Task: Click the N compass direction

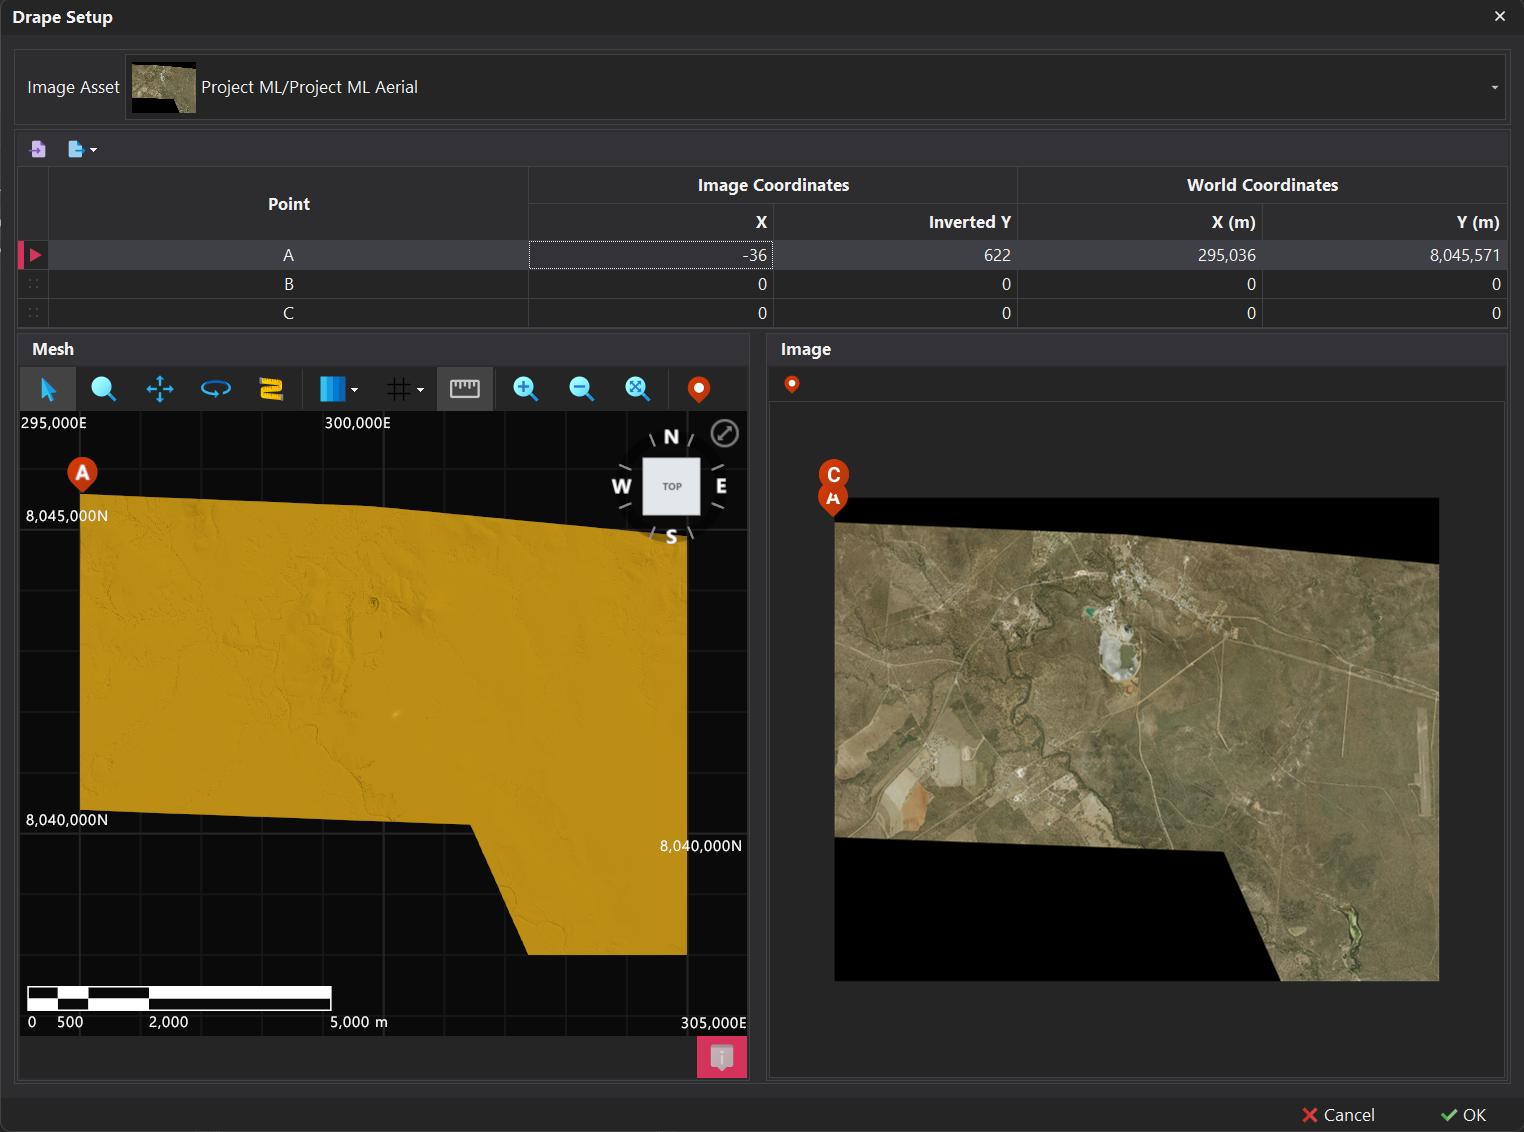Action: tap(671, 437)
